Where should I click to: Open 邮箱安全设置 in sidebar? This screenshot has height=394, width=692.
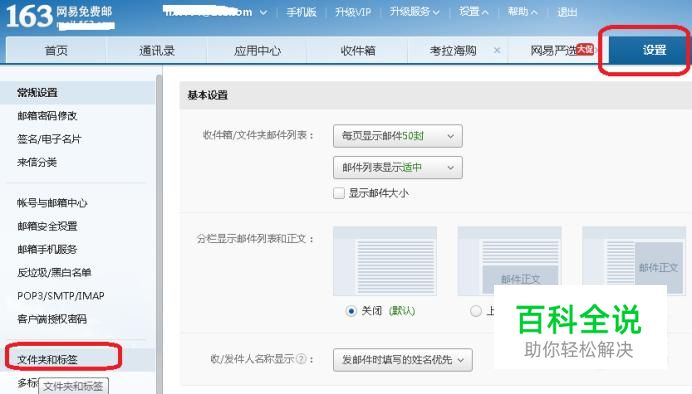47,226
